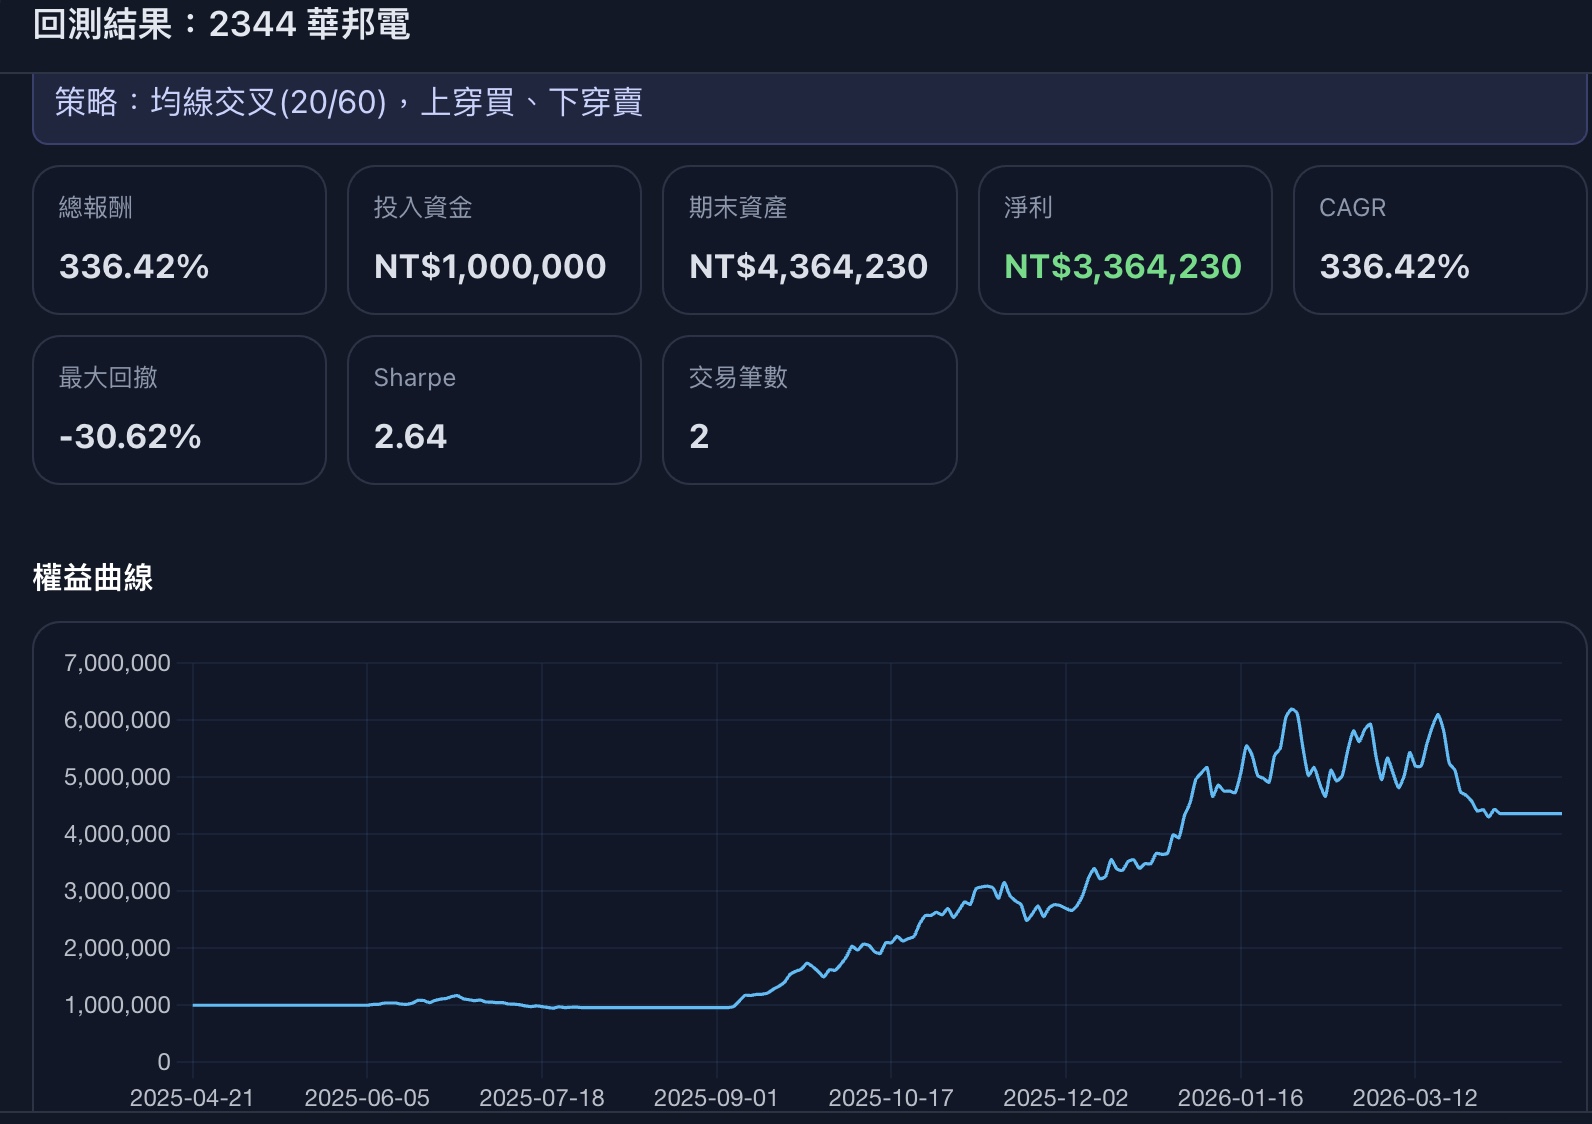Click the 1,000,000 y-axis label
The image size is (1592, 1124).
(117, 1005)
